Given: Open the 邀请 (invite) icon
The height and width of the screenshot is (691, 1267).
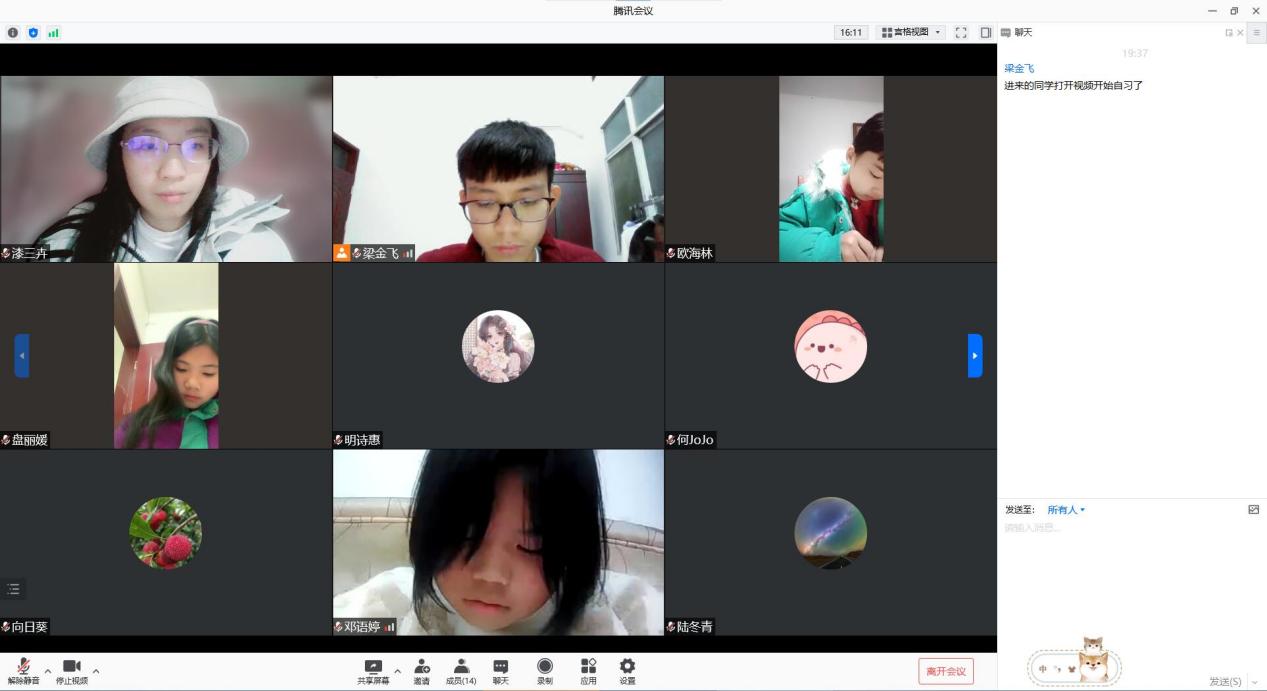Looking at the screenshot, I should [x=422, y=671].
